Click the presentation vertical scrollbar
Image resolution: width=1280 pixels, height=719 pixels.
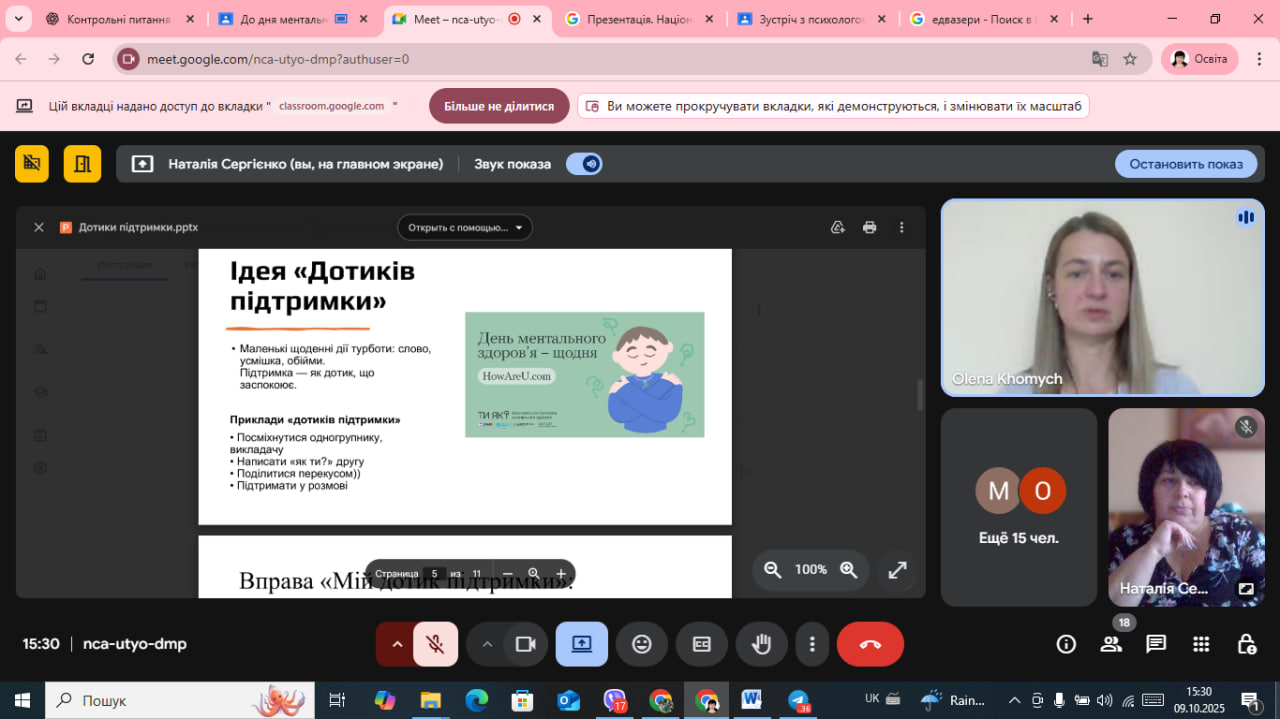click(x=920, y=395)
